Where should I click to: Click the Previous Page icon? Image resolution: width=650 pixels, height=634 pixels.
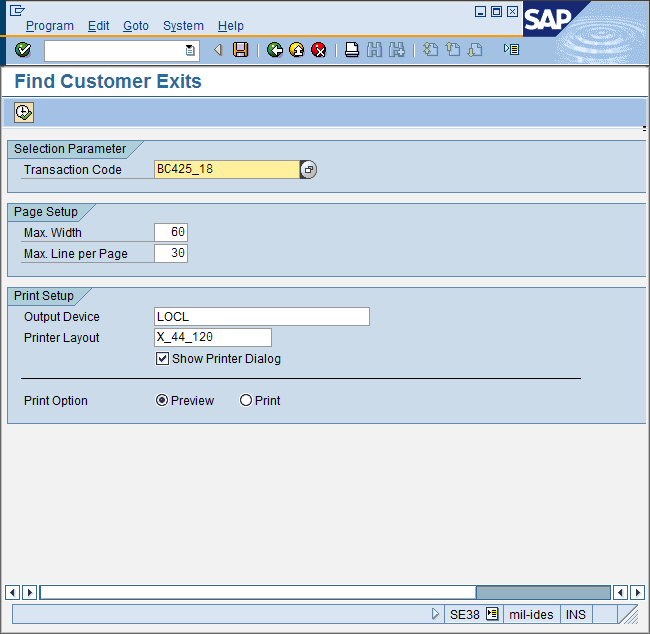pos(453,50)
